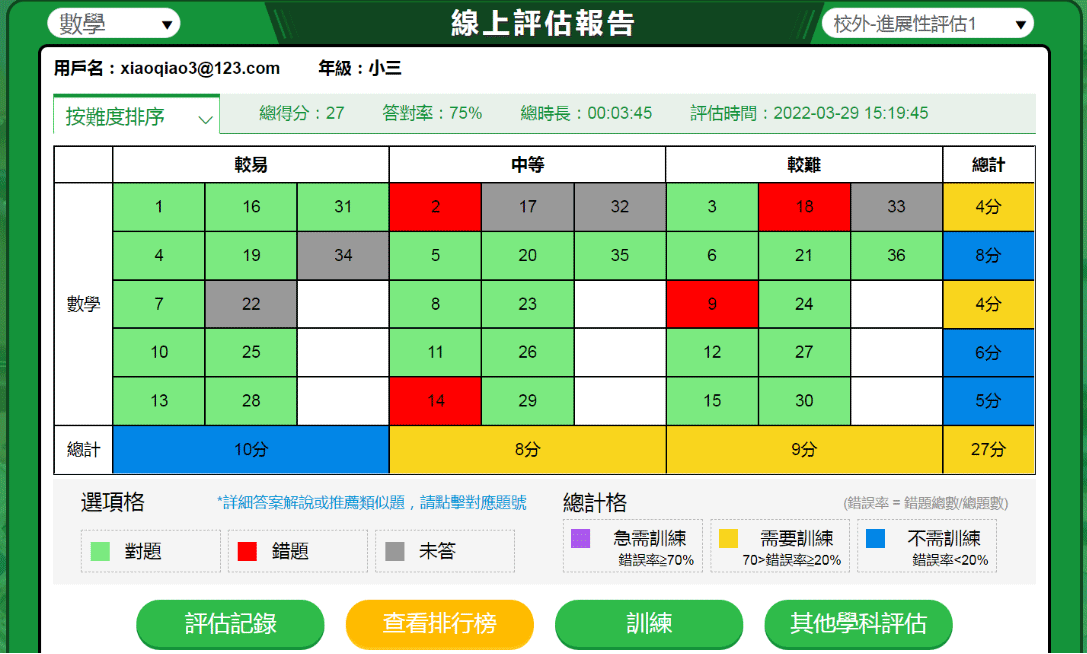
Task: Select correct question number 5
Action: [435, 255]
